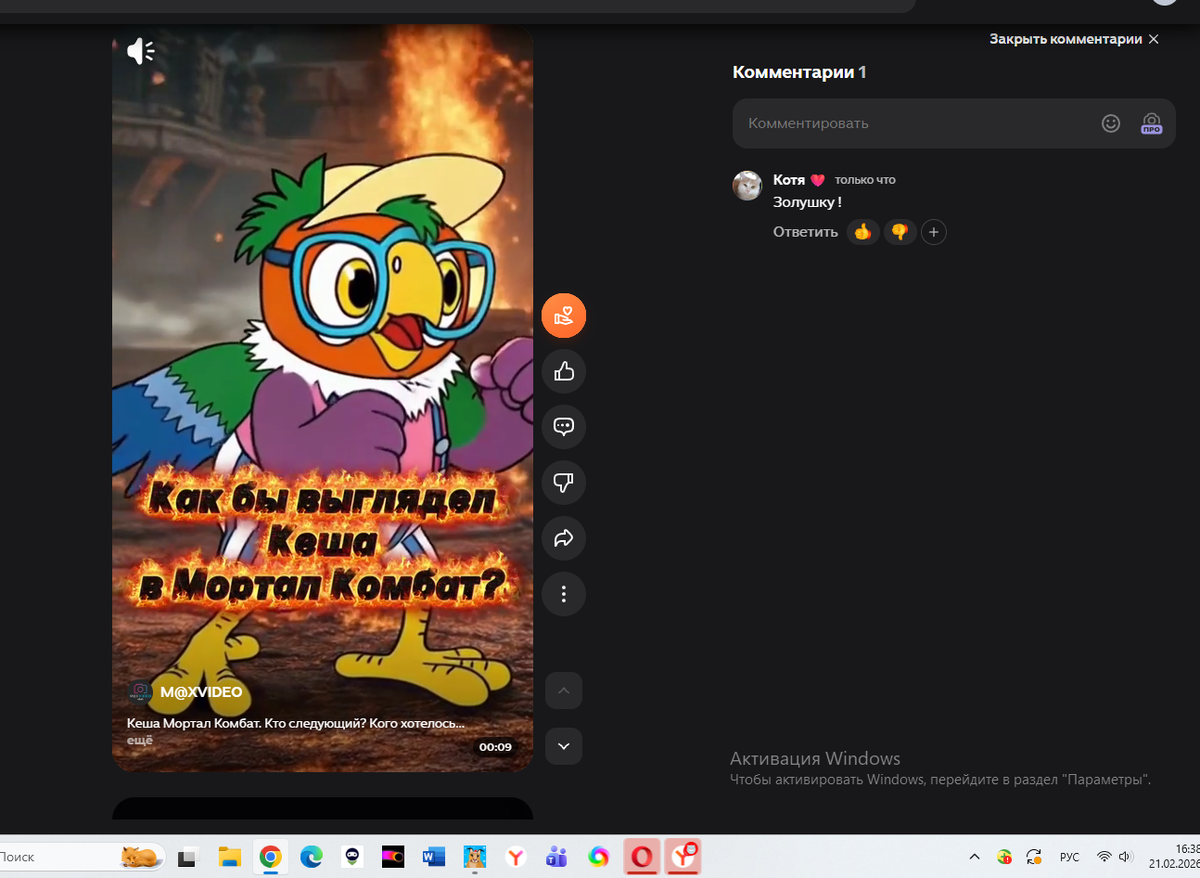The width and height of the screenshot is (1200, 878).
Task: Open the emoji picker in comment box
Action: (x=1111, y=123)
